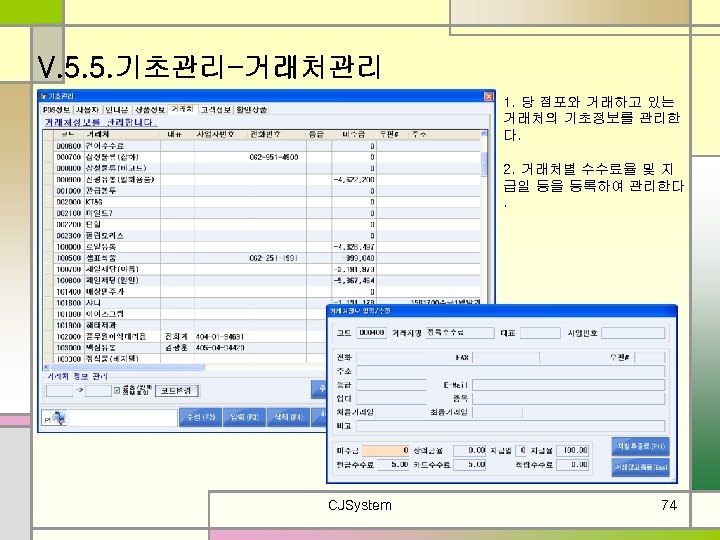Close the 기초관리 window with red X
The height and width of the screenshot is (540, 720).
click(489, 96)
